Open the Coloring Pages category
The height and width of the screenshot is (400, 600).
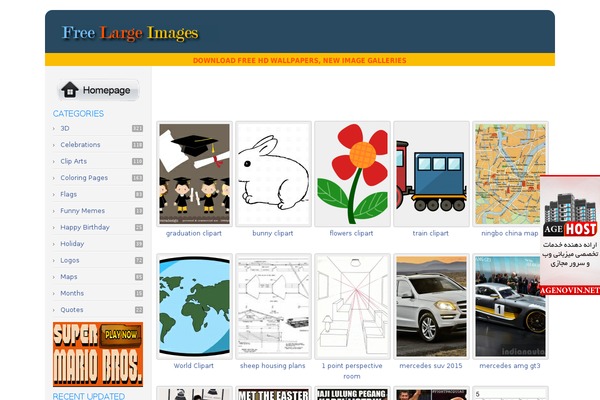tap(84, 178)
